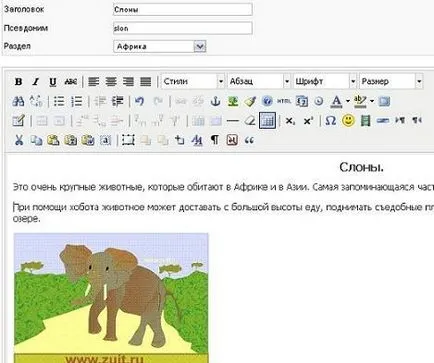Insert a bulleted list
The image size is (434, 363).
pos(59,101)
